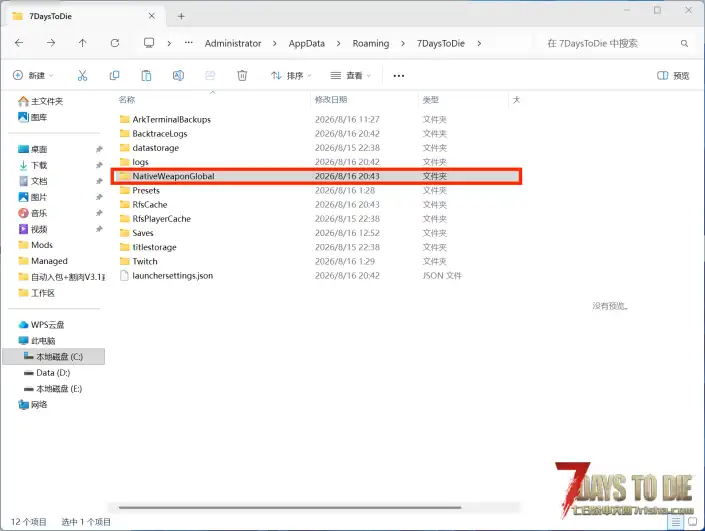The image size is (705, 531).
Task: Open the Managed folder in sidebar
Action: coord(43,261)
